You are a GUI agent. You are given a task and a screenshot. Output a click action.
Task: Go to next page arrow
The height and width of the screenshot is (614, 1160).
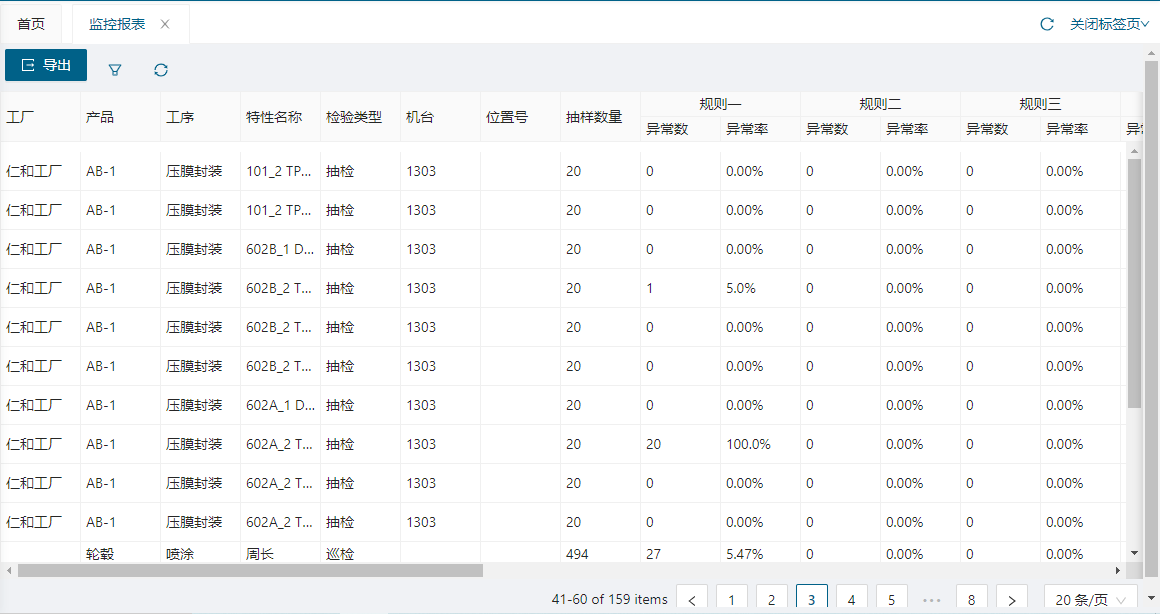(1012, 599)
